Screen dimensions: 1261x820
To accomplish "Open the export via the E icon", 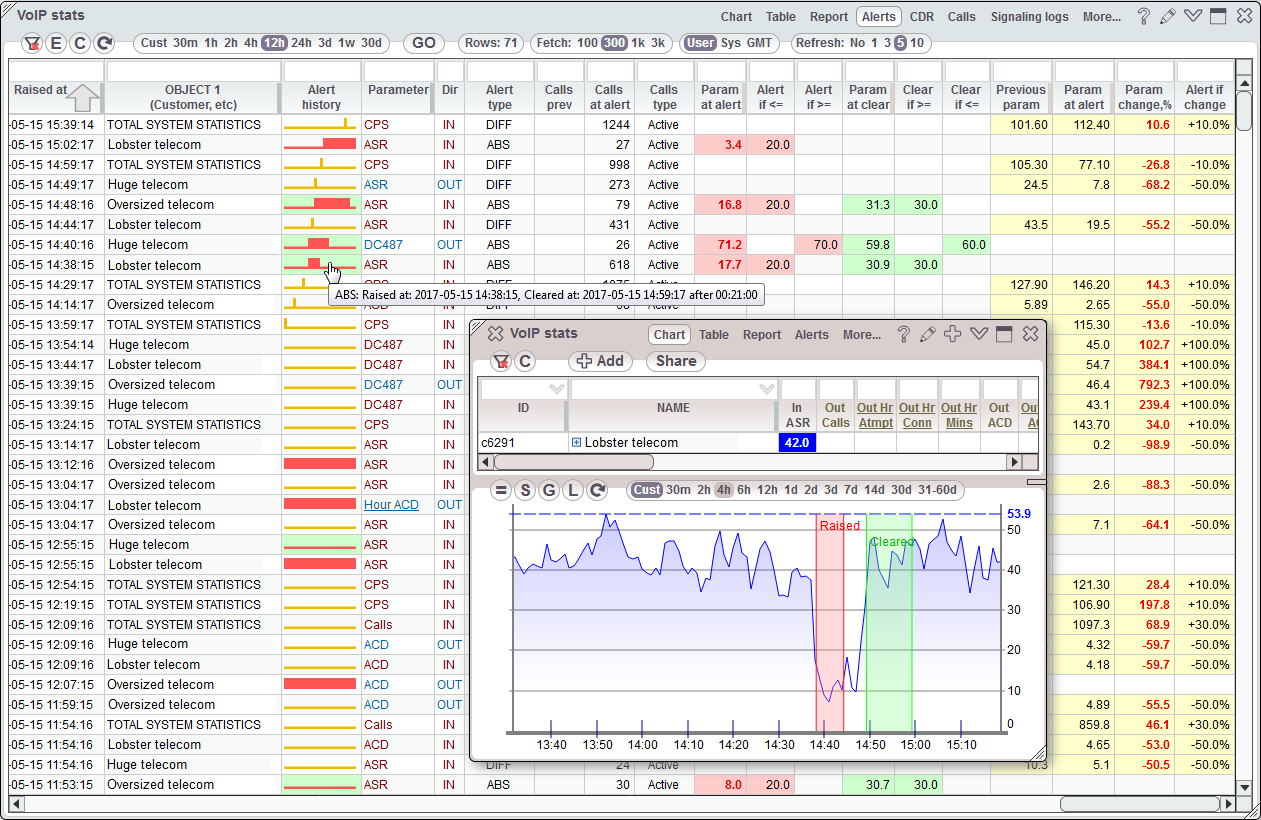I will pos(57,43).
